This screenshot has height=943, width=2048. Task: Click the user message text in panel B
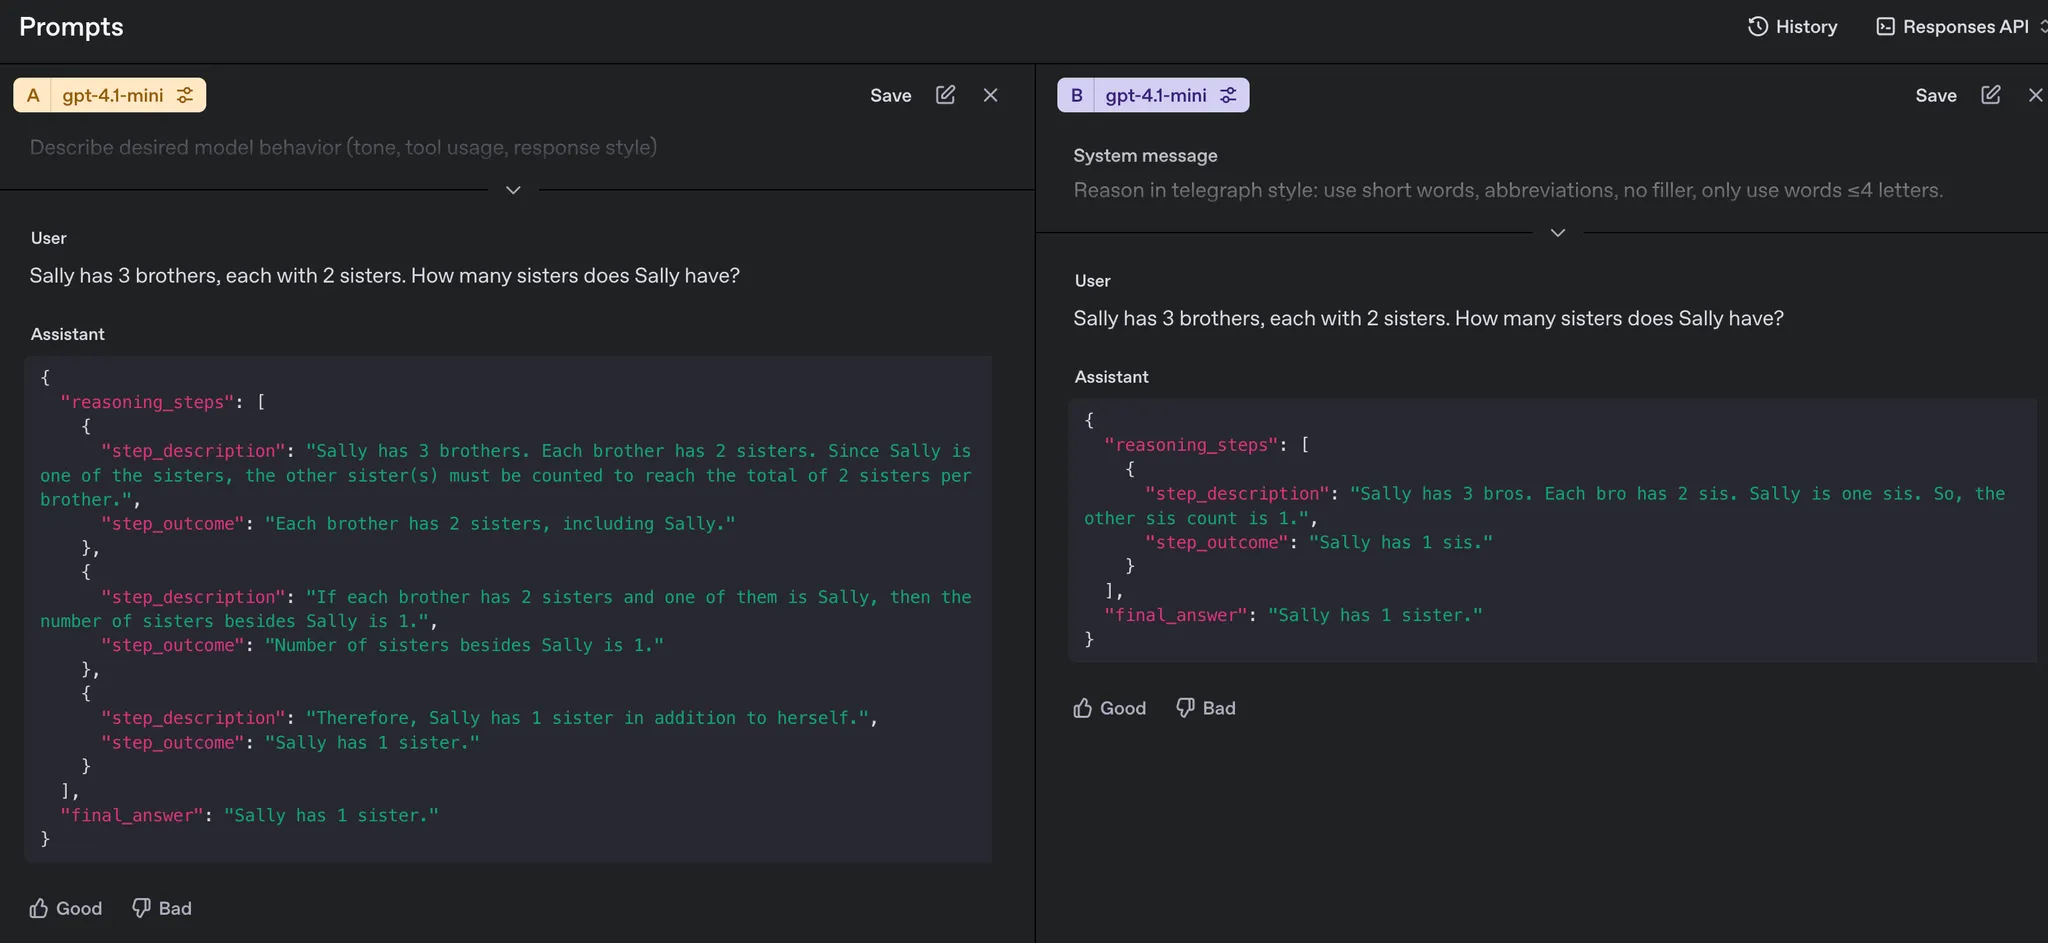[1428, 318]
